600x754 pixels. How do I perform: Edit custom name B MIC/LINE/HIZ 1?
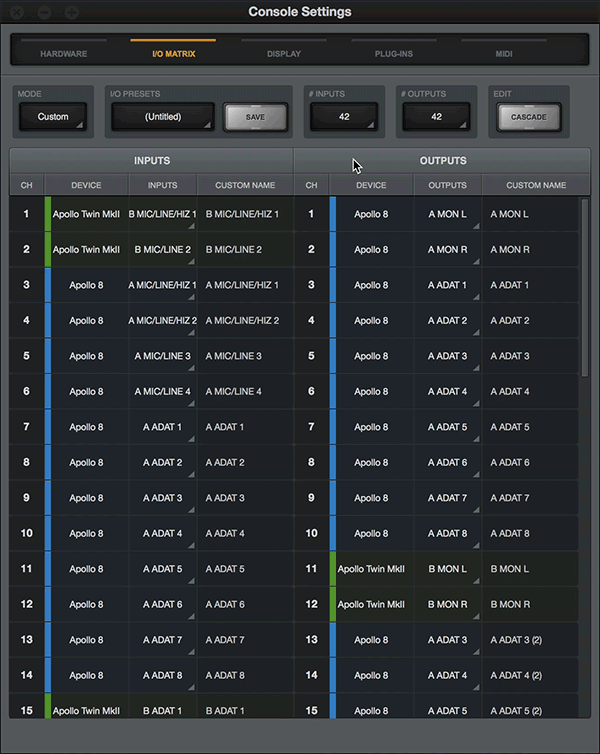[245, 214]
